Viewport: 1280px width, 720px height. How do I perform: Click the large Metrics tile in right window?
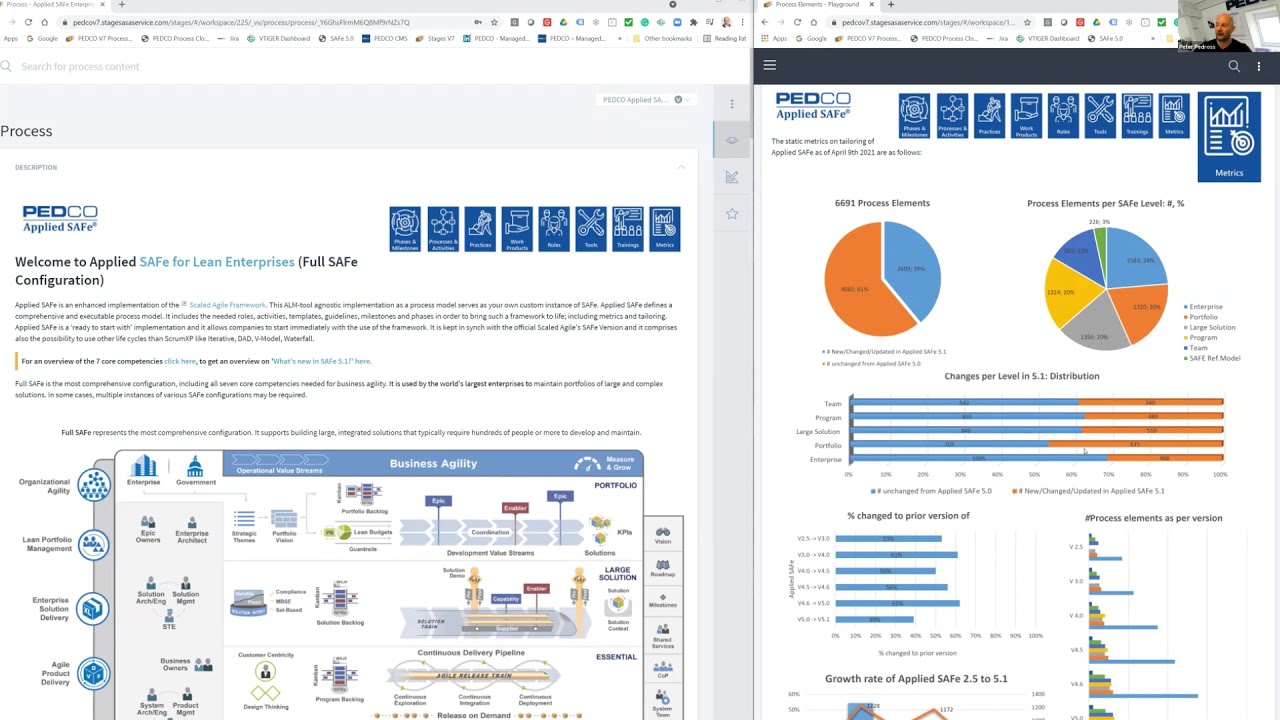pos(1229,137)
